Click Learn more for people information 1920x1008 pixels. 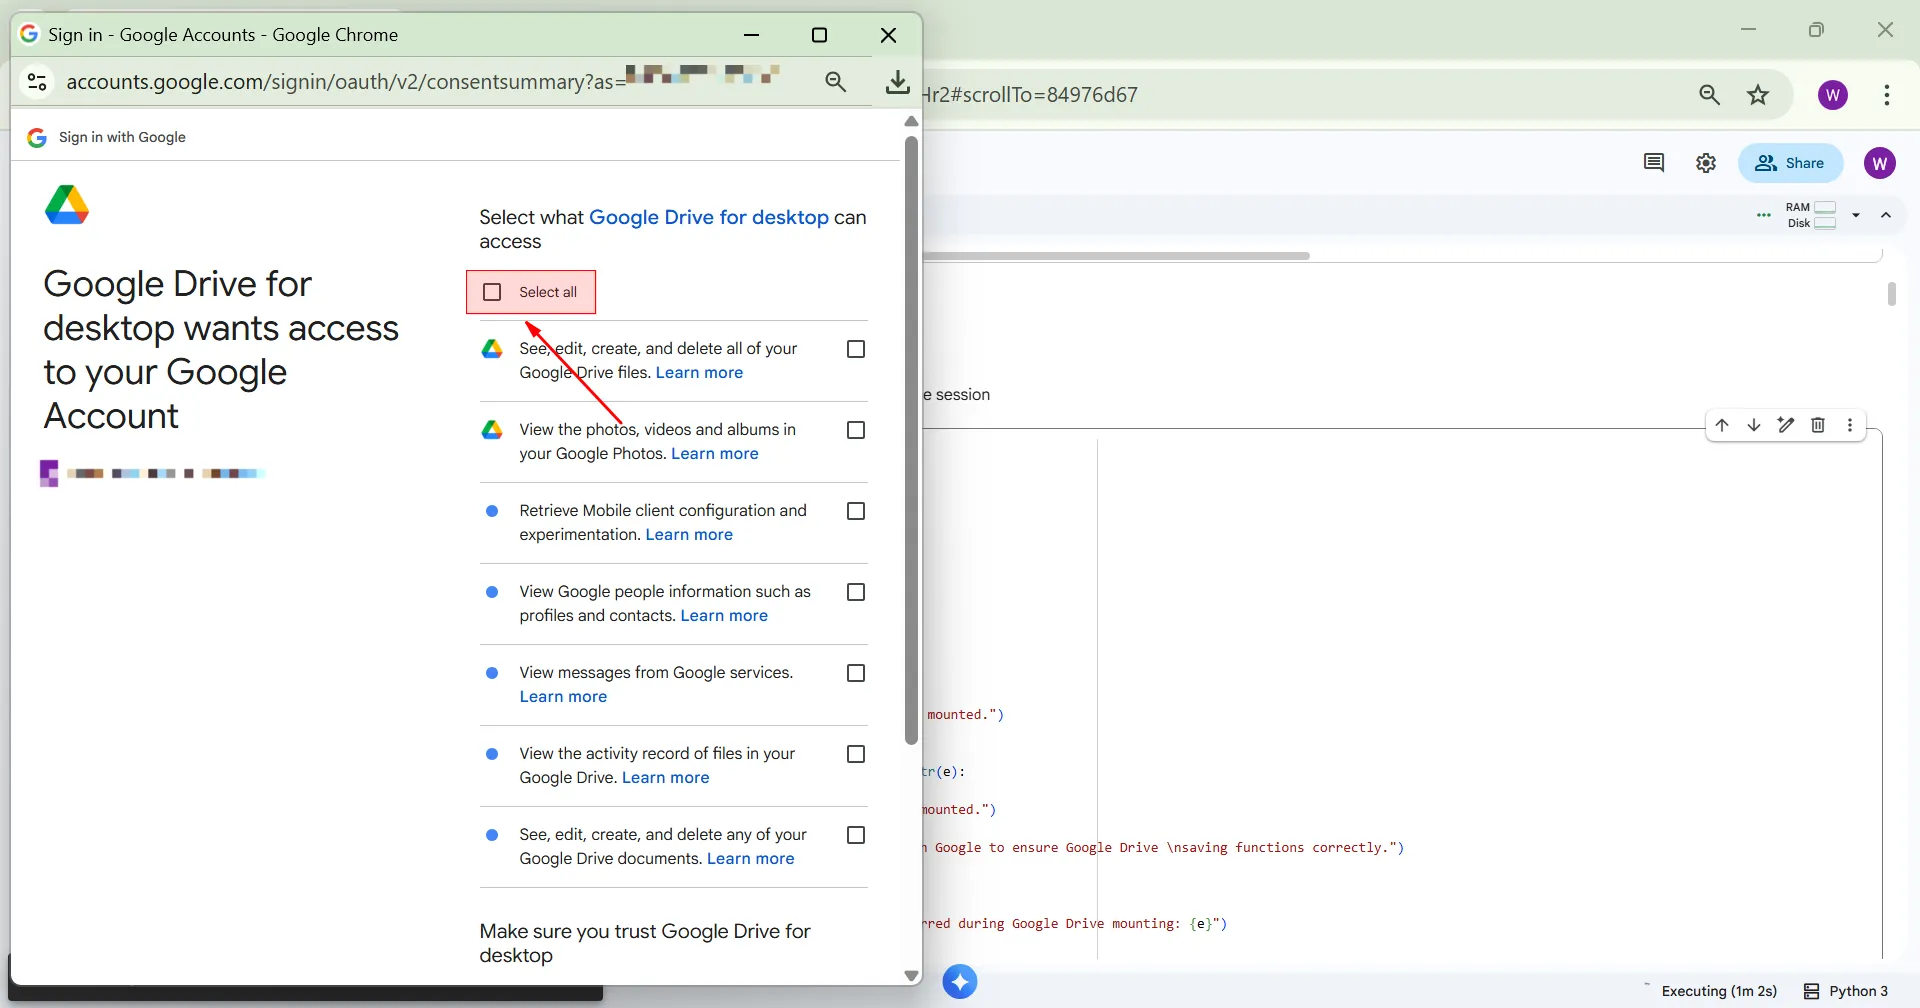[724, 616]
